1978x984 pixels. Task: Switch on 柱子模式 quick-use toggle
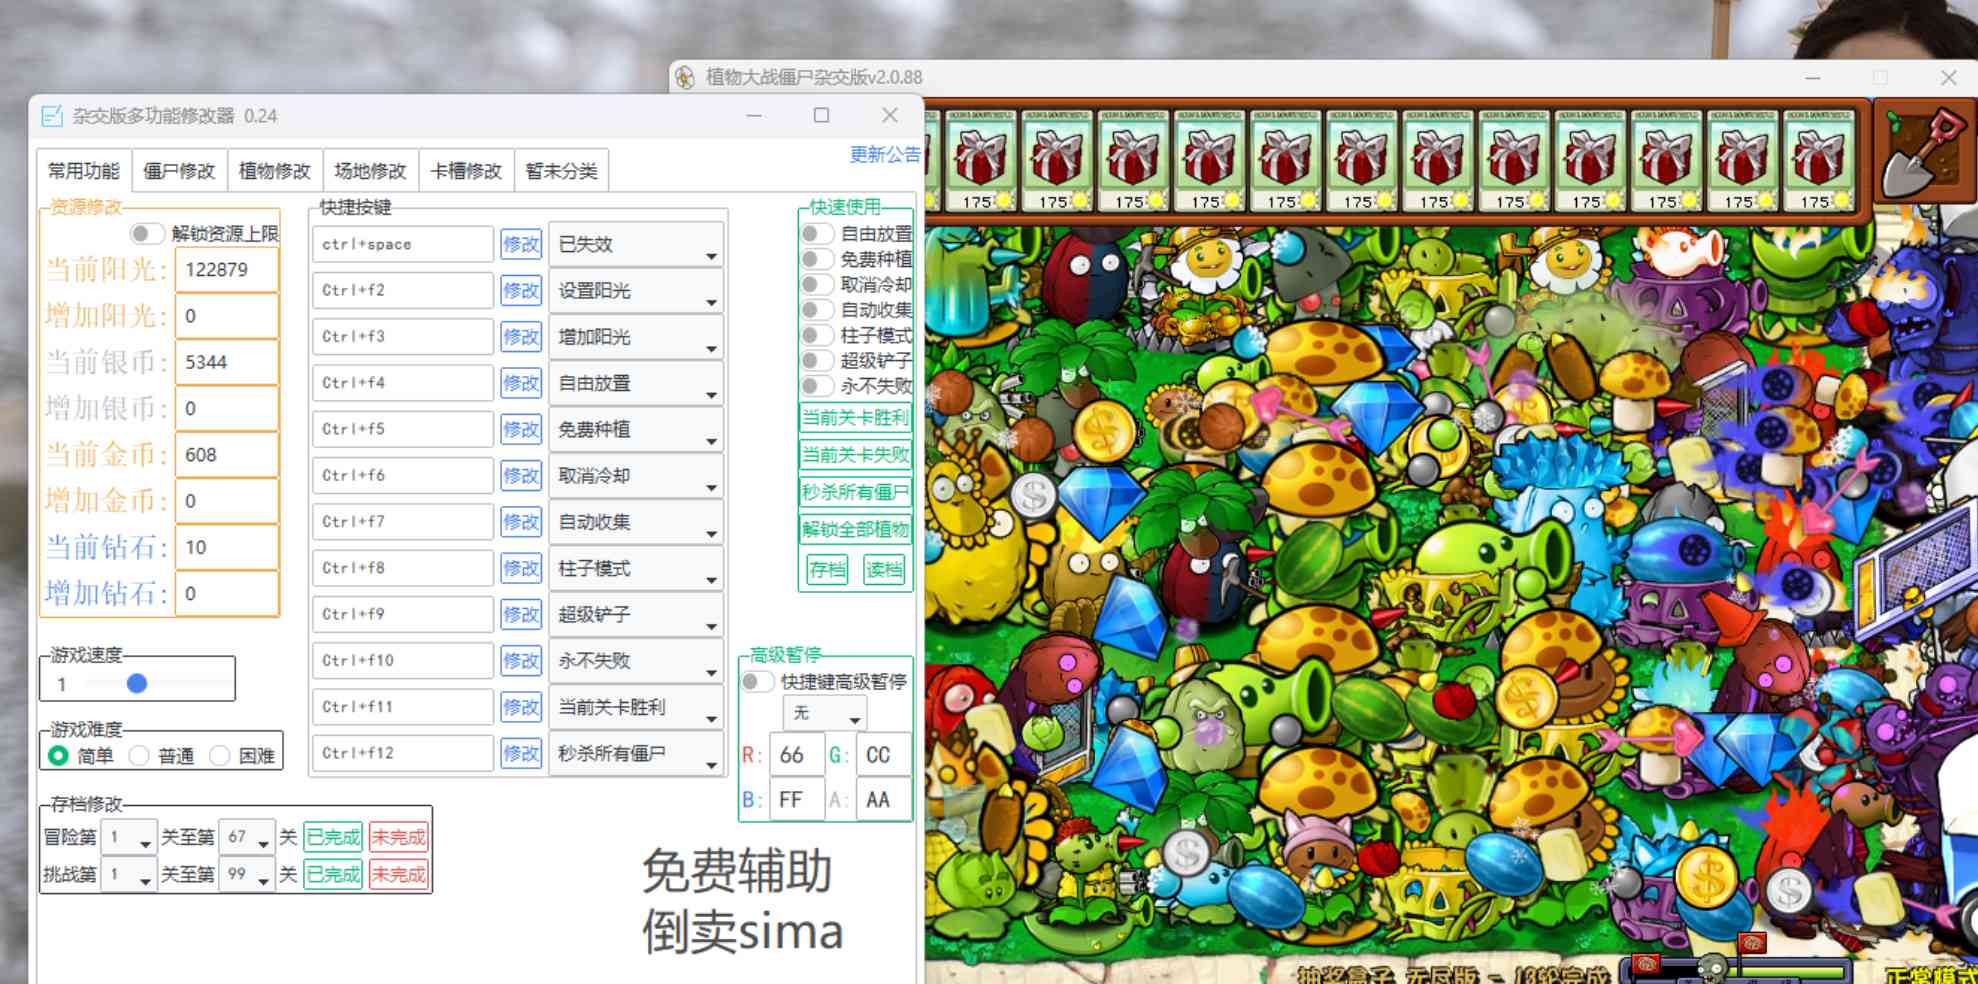point(817,335)
